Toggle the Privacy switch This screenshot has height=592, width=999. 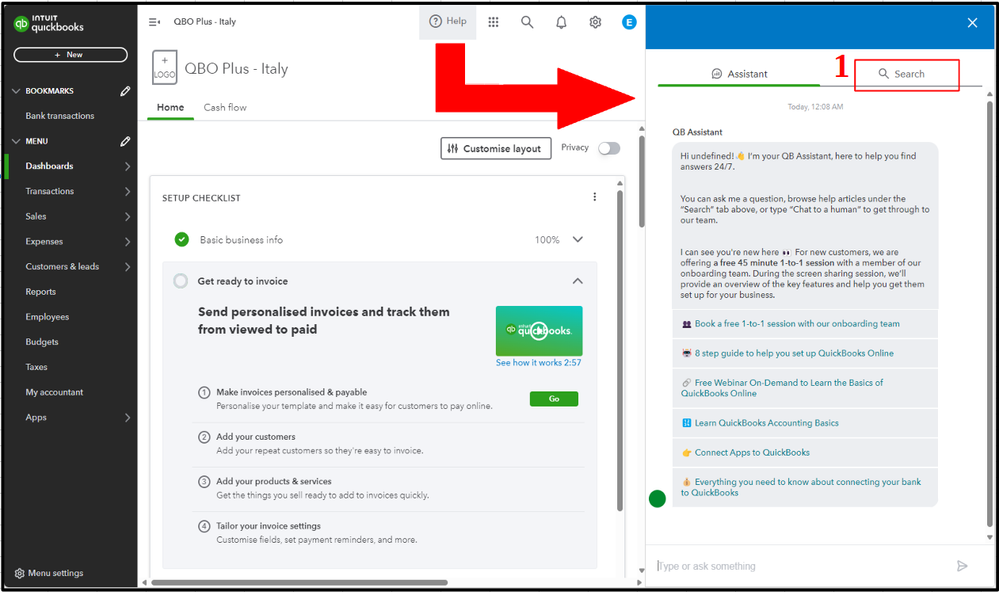[x=609, y=148]
